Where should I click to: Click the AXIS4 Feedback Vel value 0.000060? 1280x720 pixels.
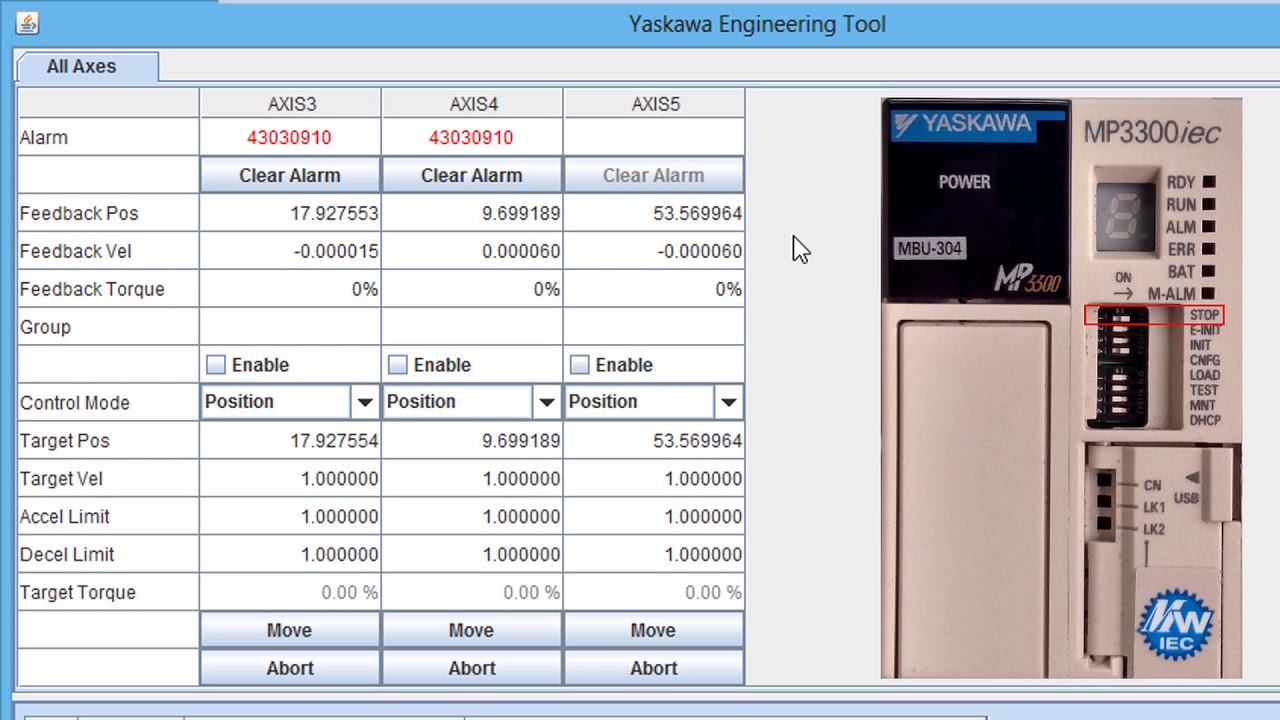click(x=521, y=251)
